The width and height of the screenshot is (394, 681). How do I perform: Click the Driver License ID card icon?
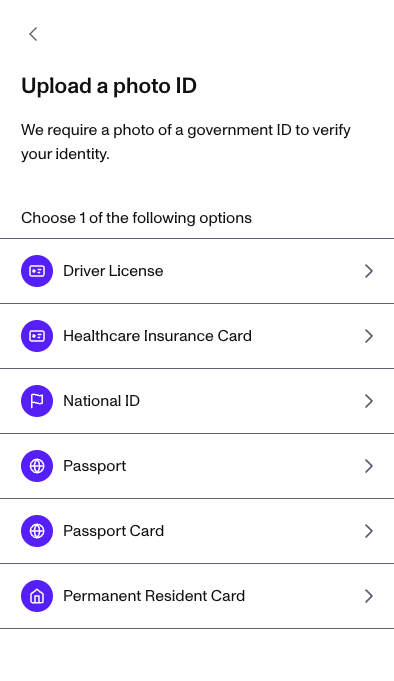(37, 271)
